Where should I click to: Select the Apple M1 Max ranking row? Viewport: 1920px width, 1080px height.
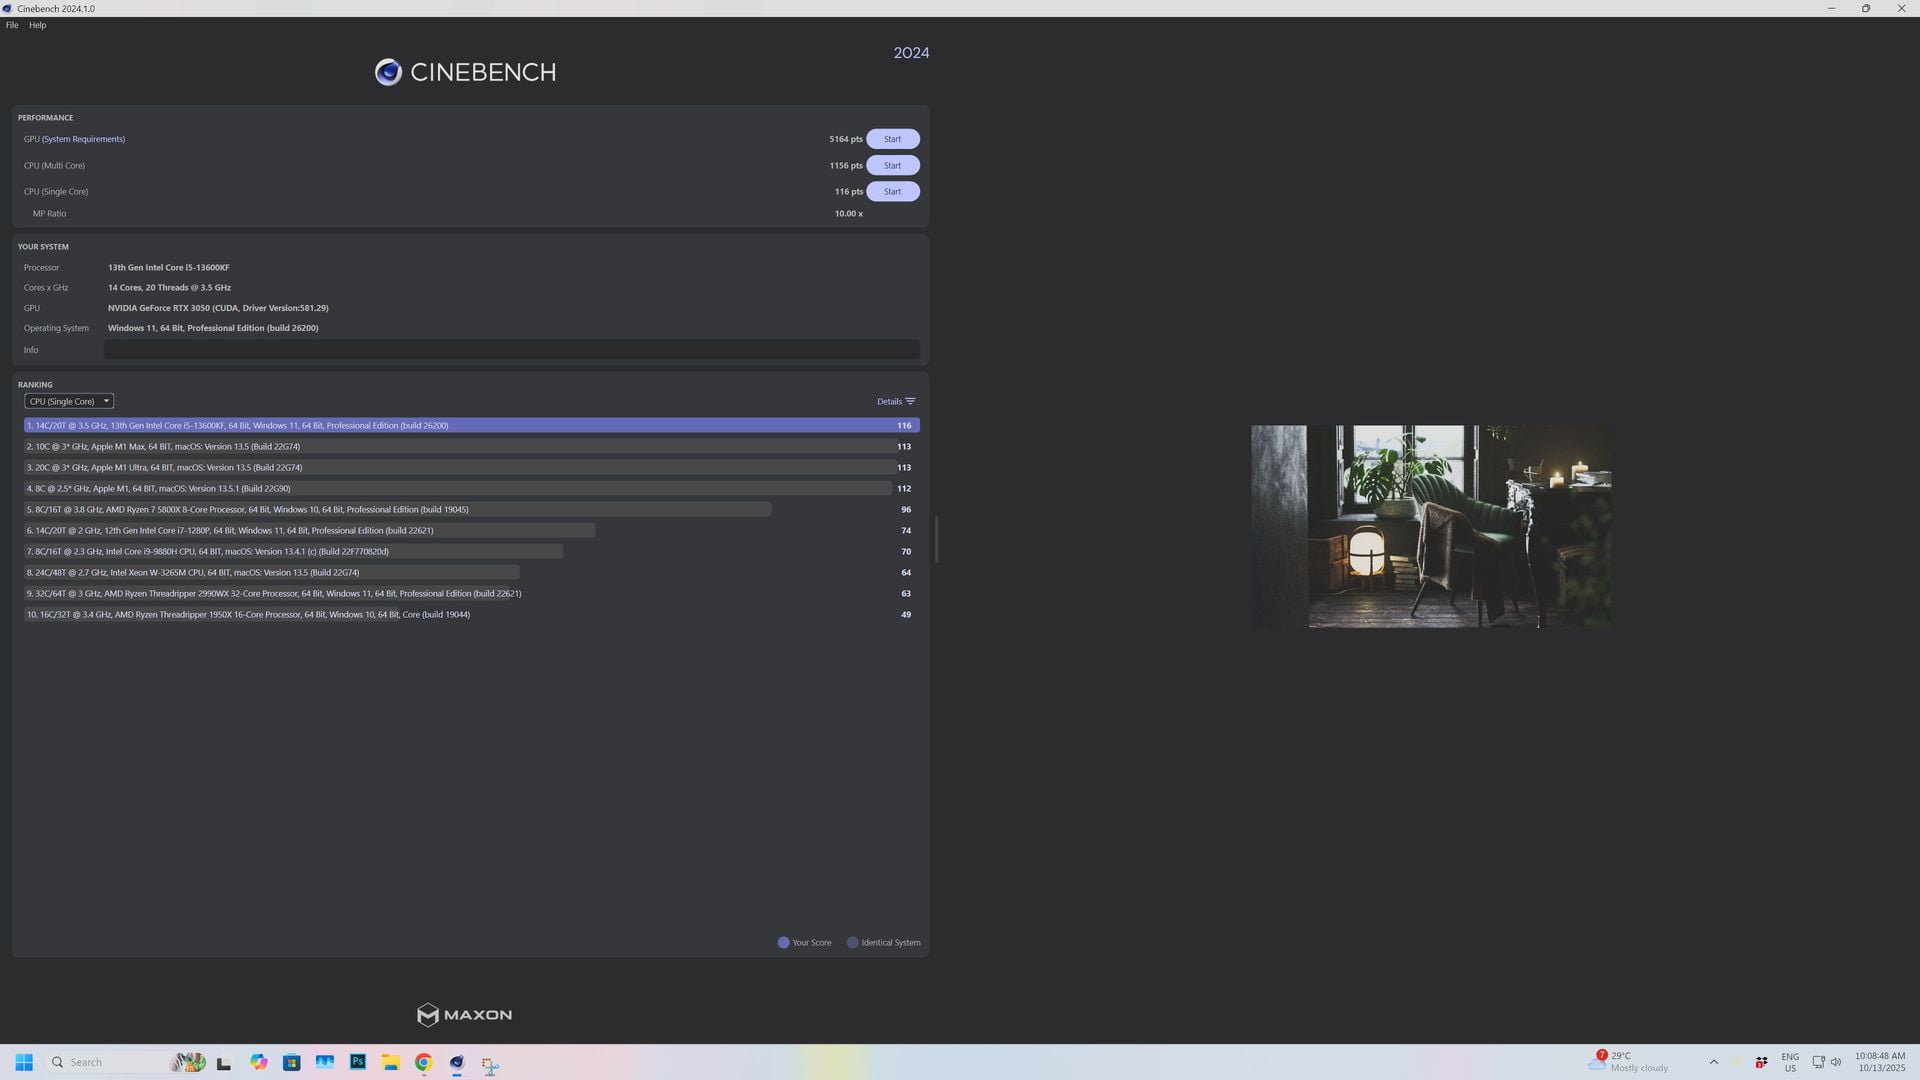[471, 446]
